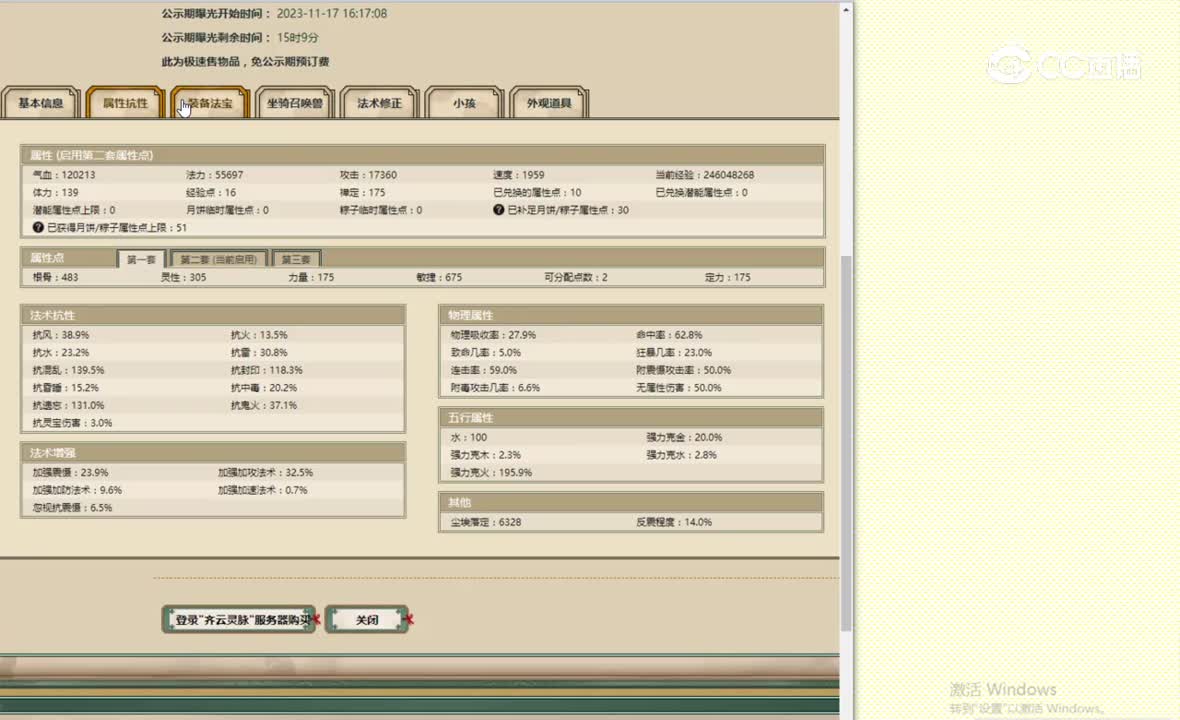Click the 登录"齐云灵脉"服务器购买 button

point(239,620)
